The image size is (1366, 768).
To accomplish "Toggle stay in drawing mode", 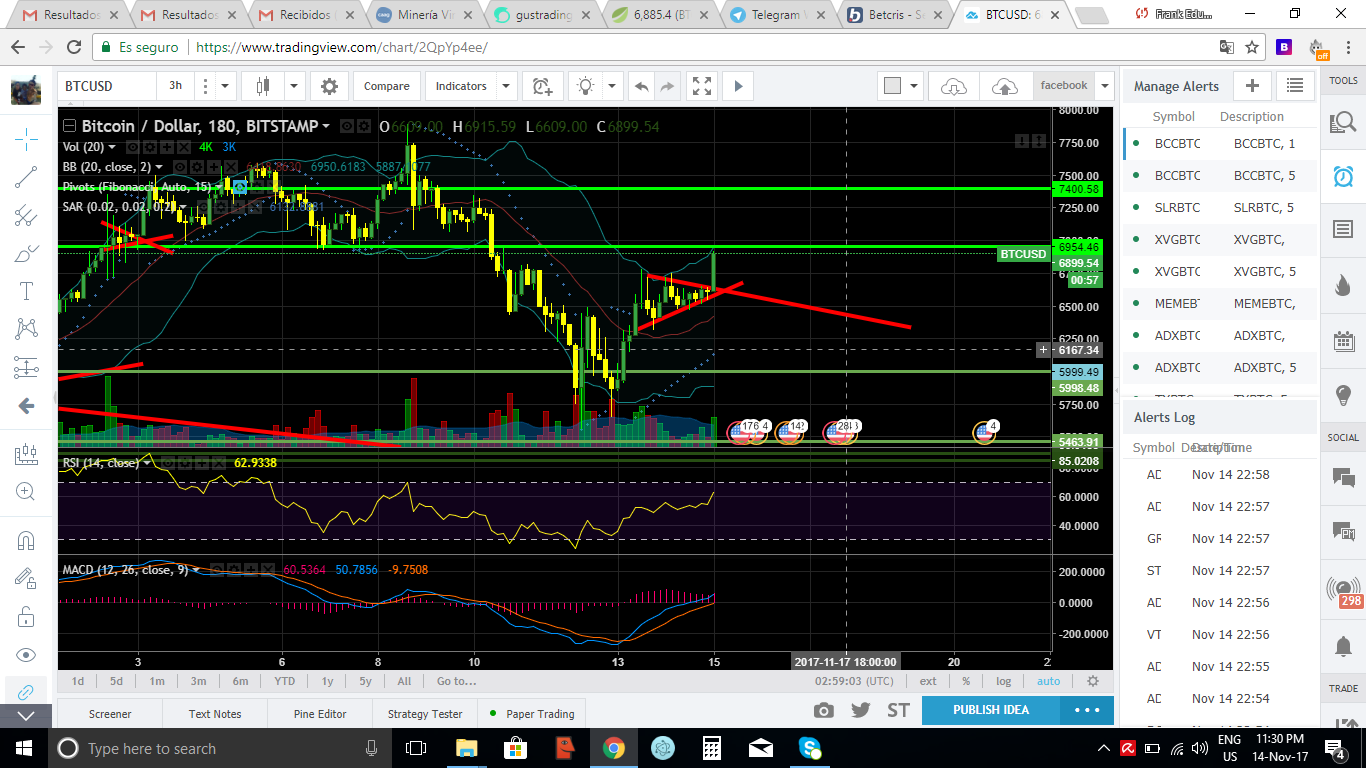I will [x=26, y=578].
